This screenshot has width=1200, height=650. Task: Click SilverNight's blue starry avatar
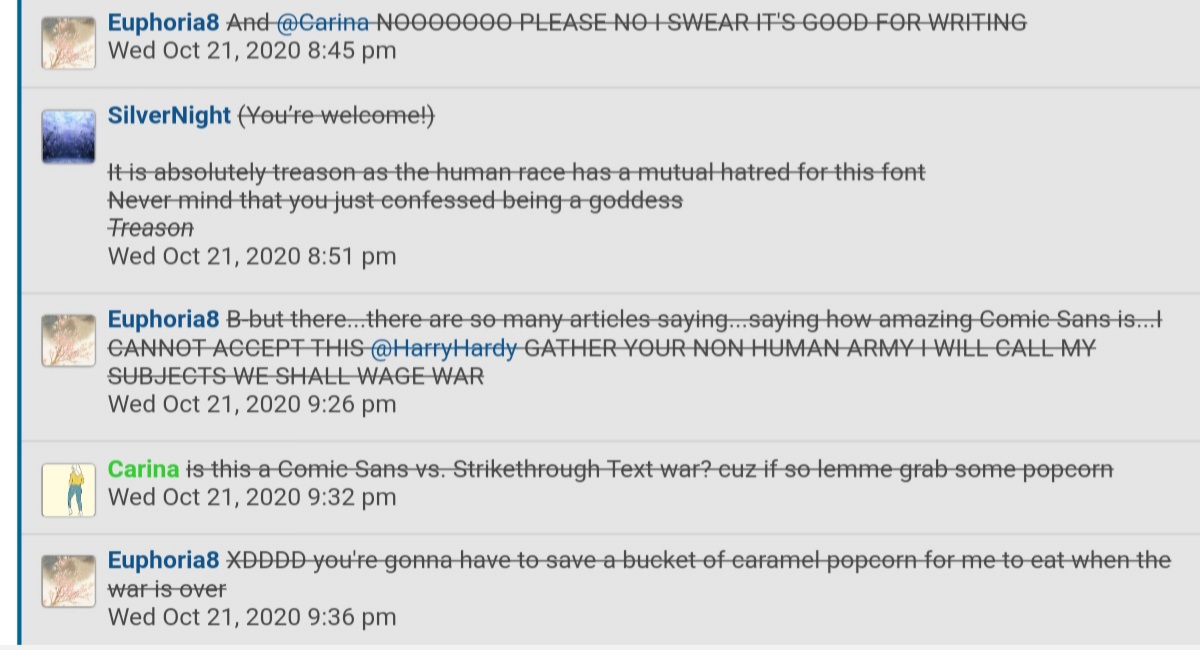tap(68, 136)
